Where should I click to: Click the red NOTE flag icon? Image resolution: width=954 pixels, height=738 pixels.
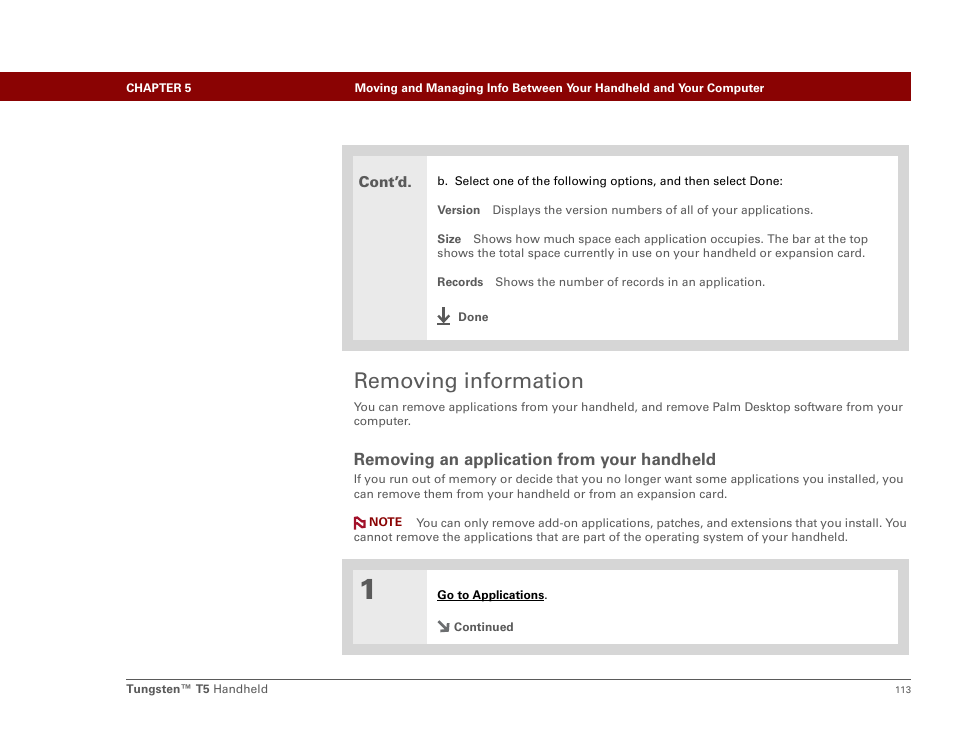pyautogui.click(x=360, y=523)
